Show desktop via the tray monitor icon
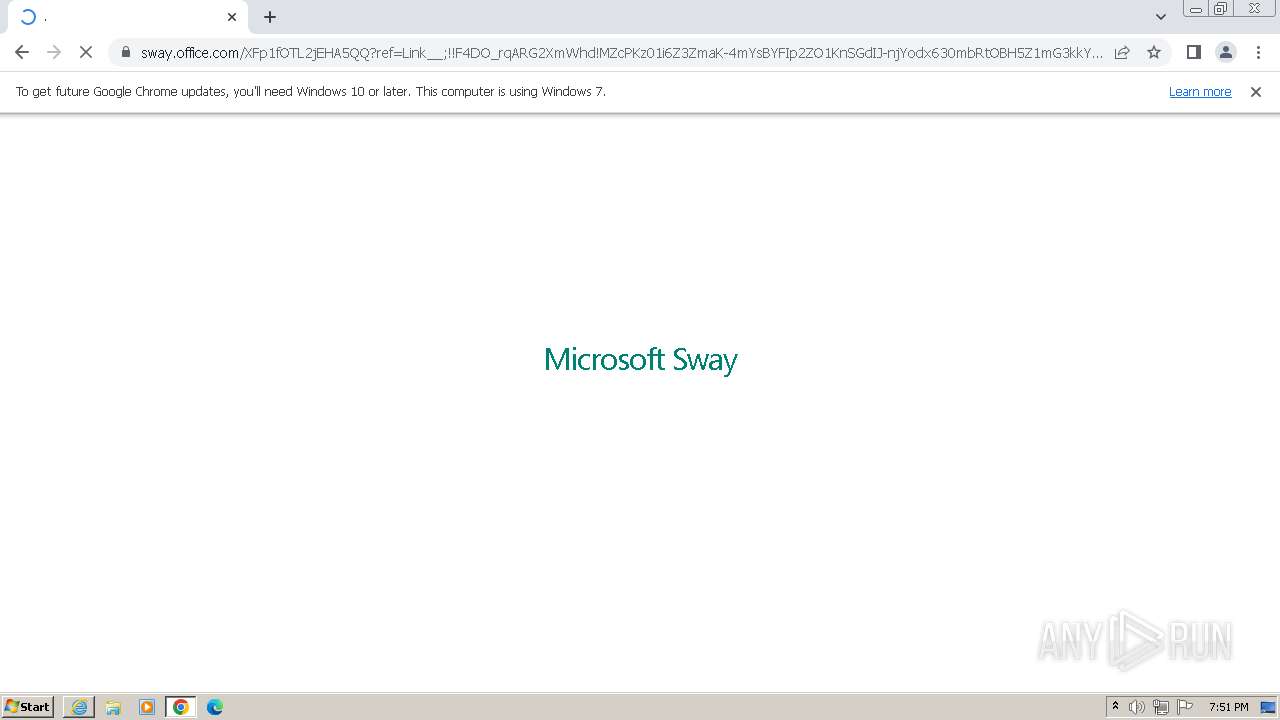This screenshot has width=1280, height=720. point(1268,707)
